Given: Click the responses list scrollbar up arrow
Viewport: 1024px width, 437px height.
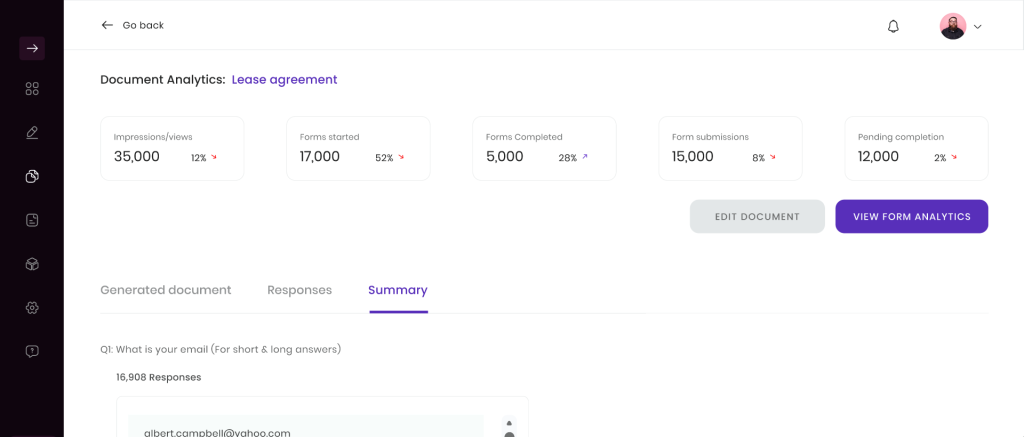Looking at the screenshot, I should coord(509,423).
